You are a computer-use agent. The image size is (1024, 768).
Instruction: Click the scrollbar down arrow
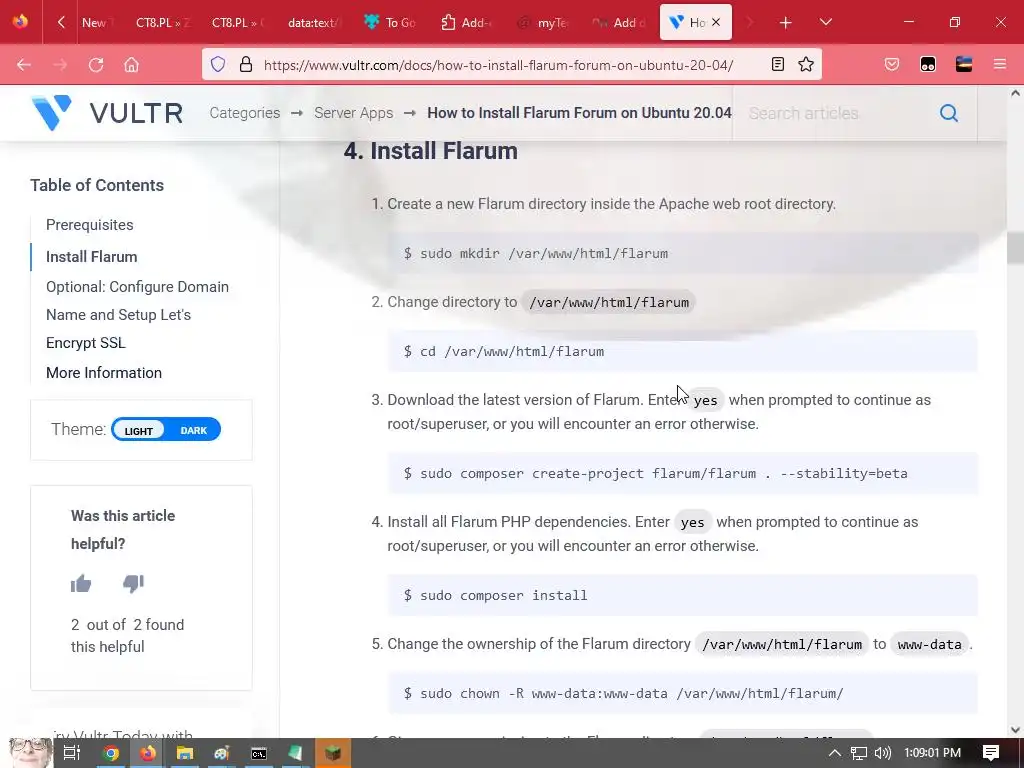[1015, 729]
